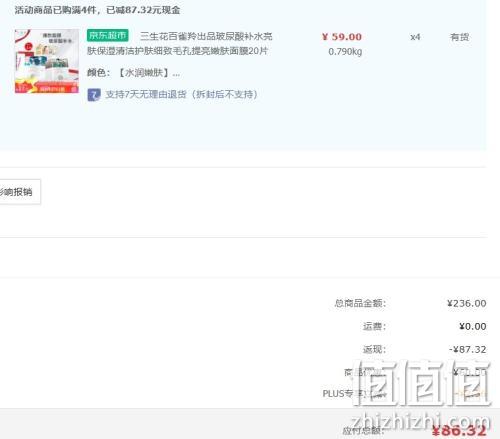
Task: Click the PLUS专享 discount row
Action: 404,394
